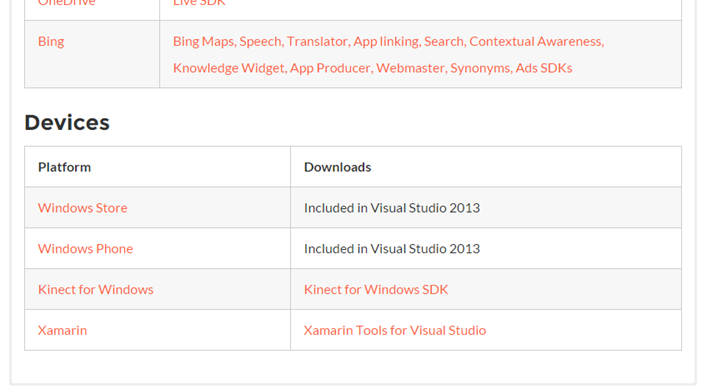Open the Windows Store platform link
This screenshot has height=389, width=702.
83,208
